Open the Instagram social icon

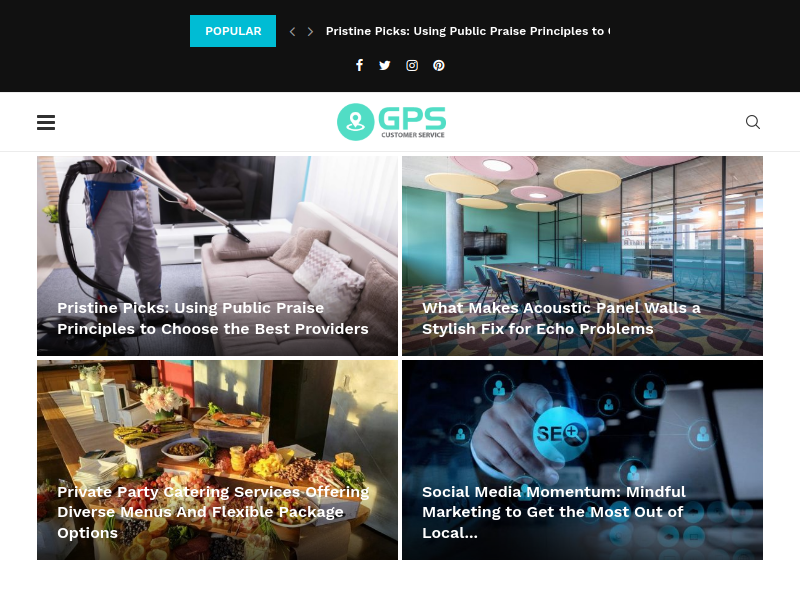(412, 65)
